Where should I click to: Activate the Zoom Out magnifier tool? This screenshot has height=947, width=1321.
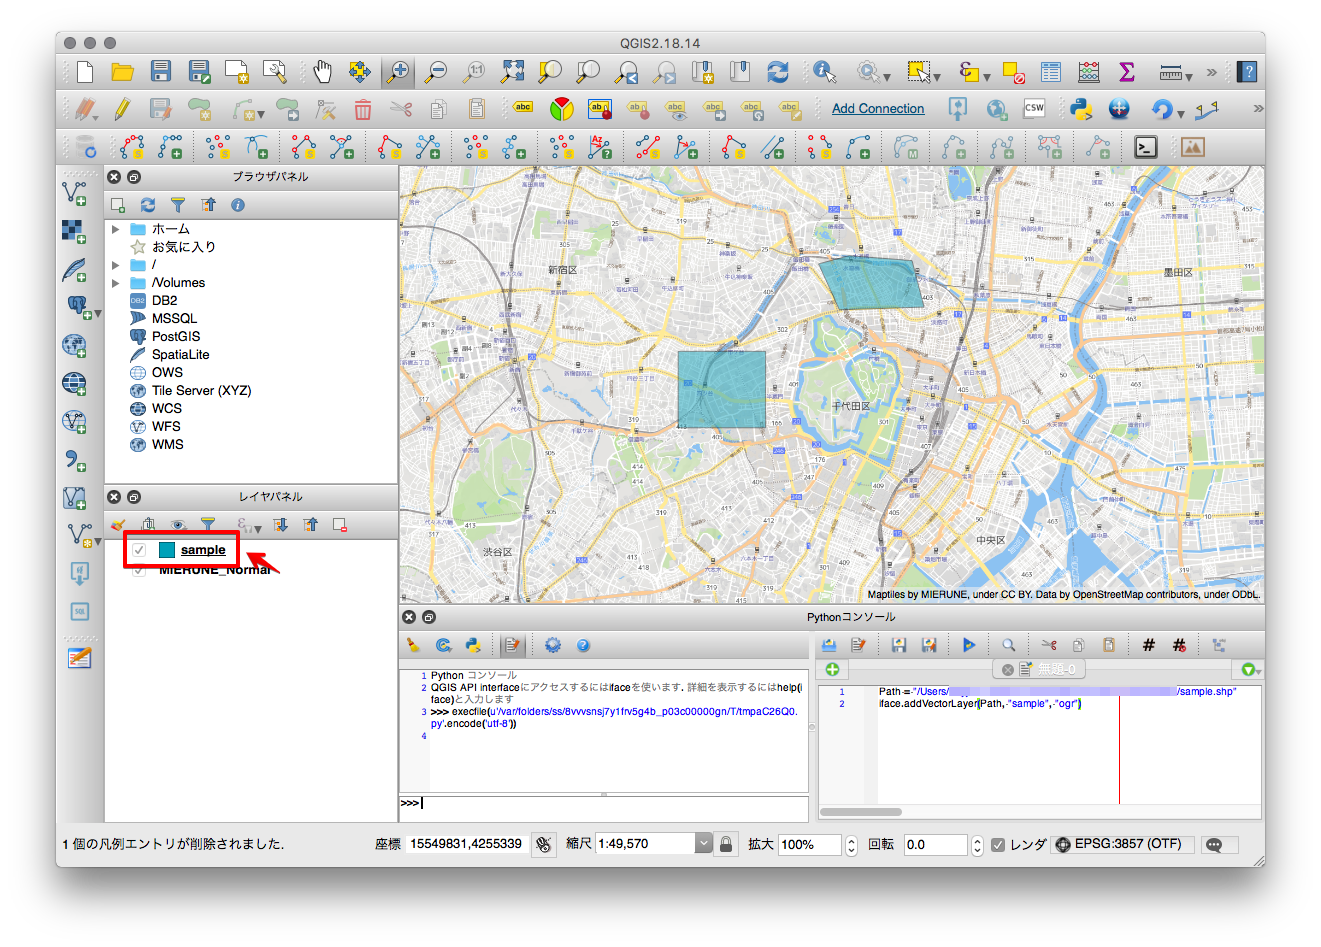tap(436, 71)
